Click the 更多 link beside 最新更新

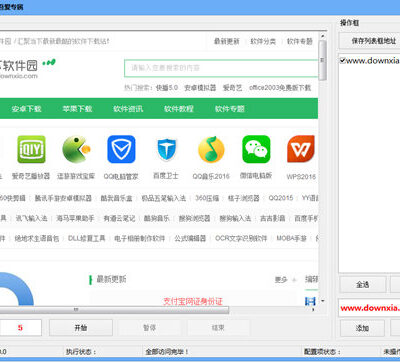coord(281,280)
